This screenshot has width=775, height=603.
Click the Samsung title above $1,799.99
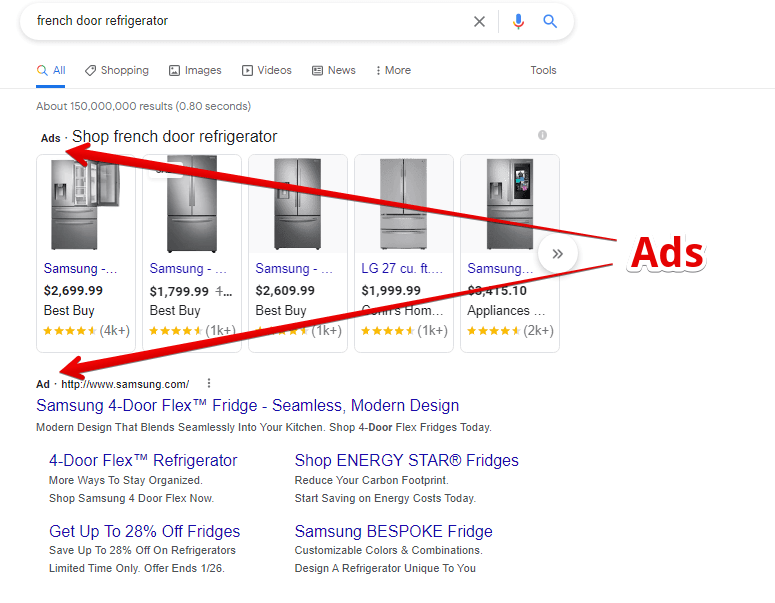(x=188, y=268)
